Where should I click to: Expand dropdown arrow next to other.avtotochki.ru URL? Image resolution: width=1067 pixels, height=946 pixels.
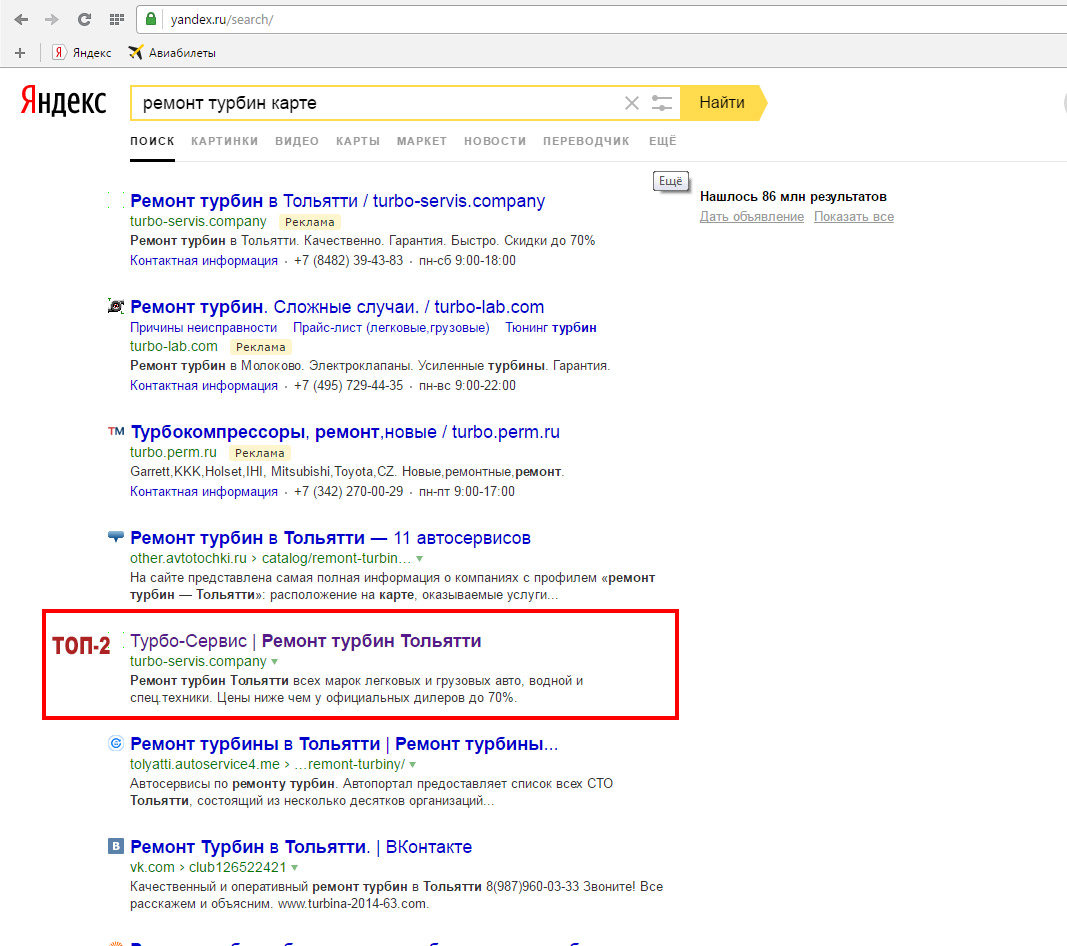[419, 559]
